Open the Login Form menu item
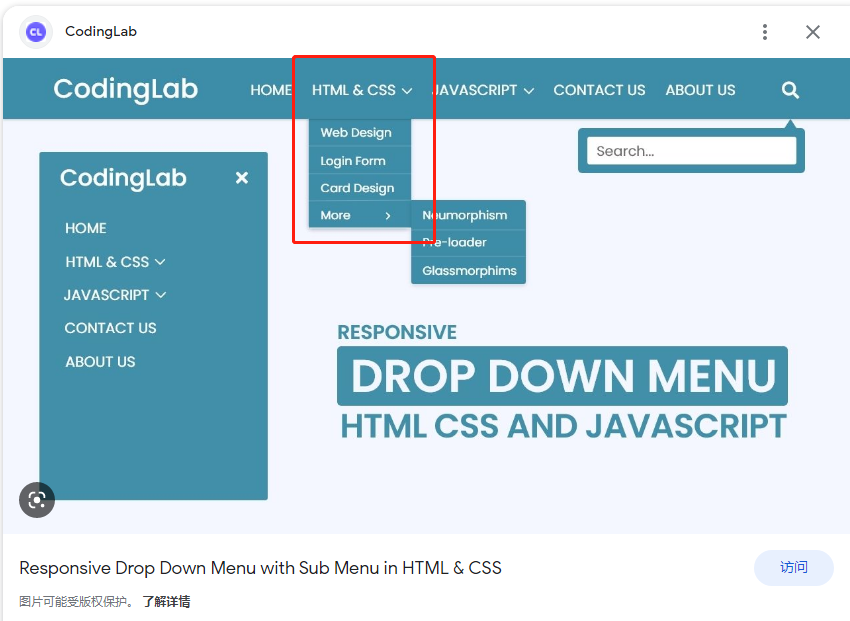 click(355, 160)
